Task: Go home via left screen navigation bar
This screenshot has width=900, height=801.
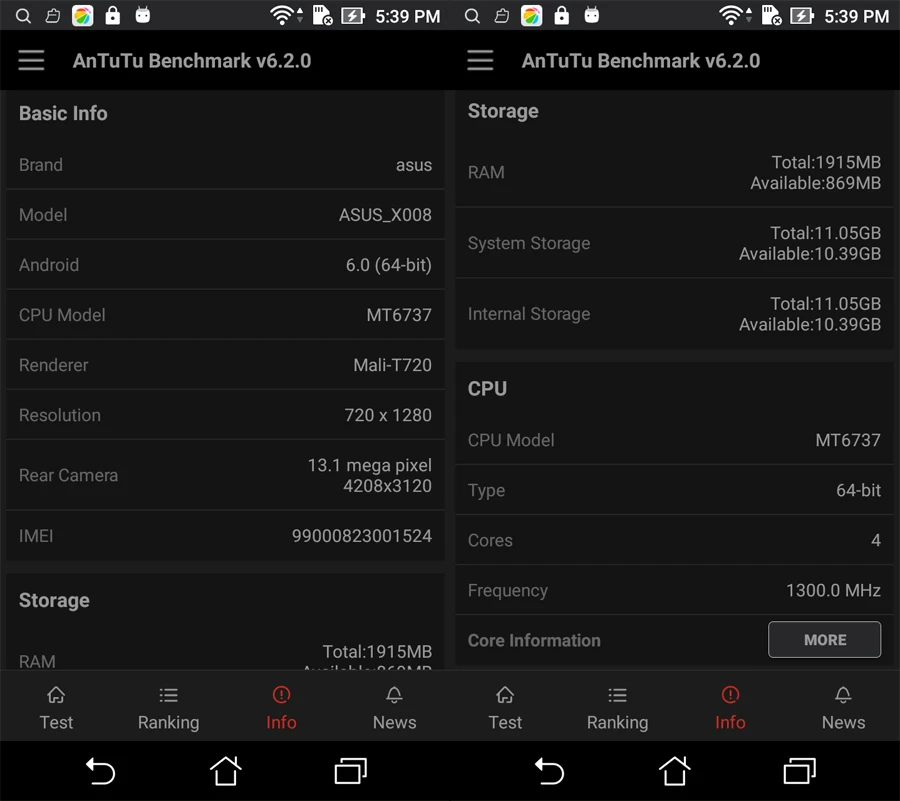Action: coord(225,771)
